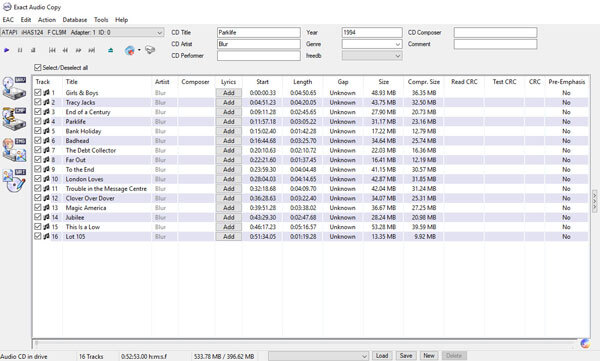Uncheck the End of a Century checkbox
Viewport: 600px width, 361px height.
click(38, 111)
